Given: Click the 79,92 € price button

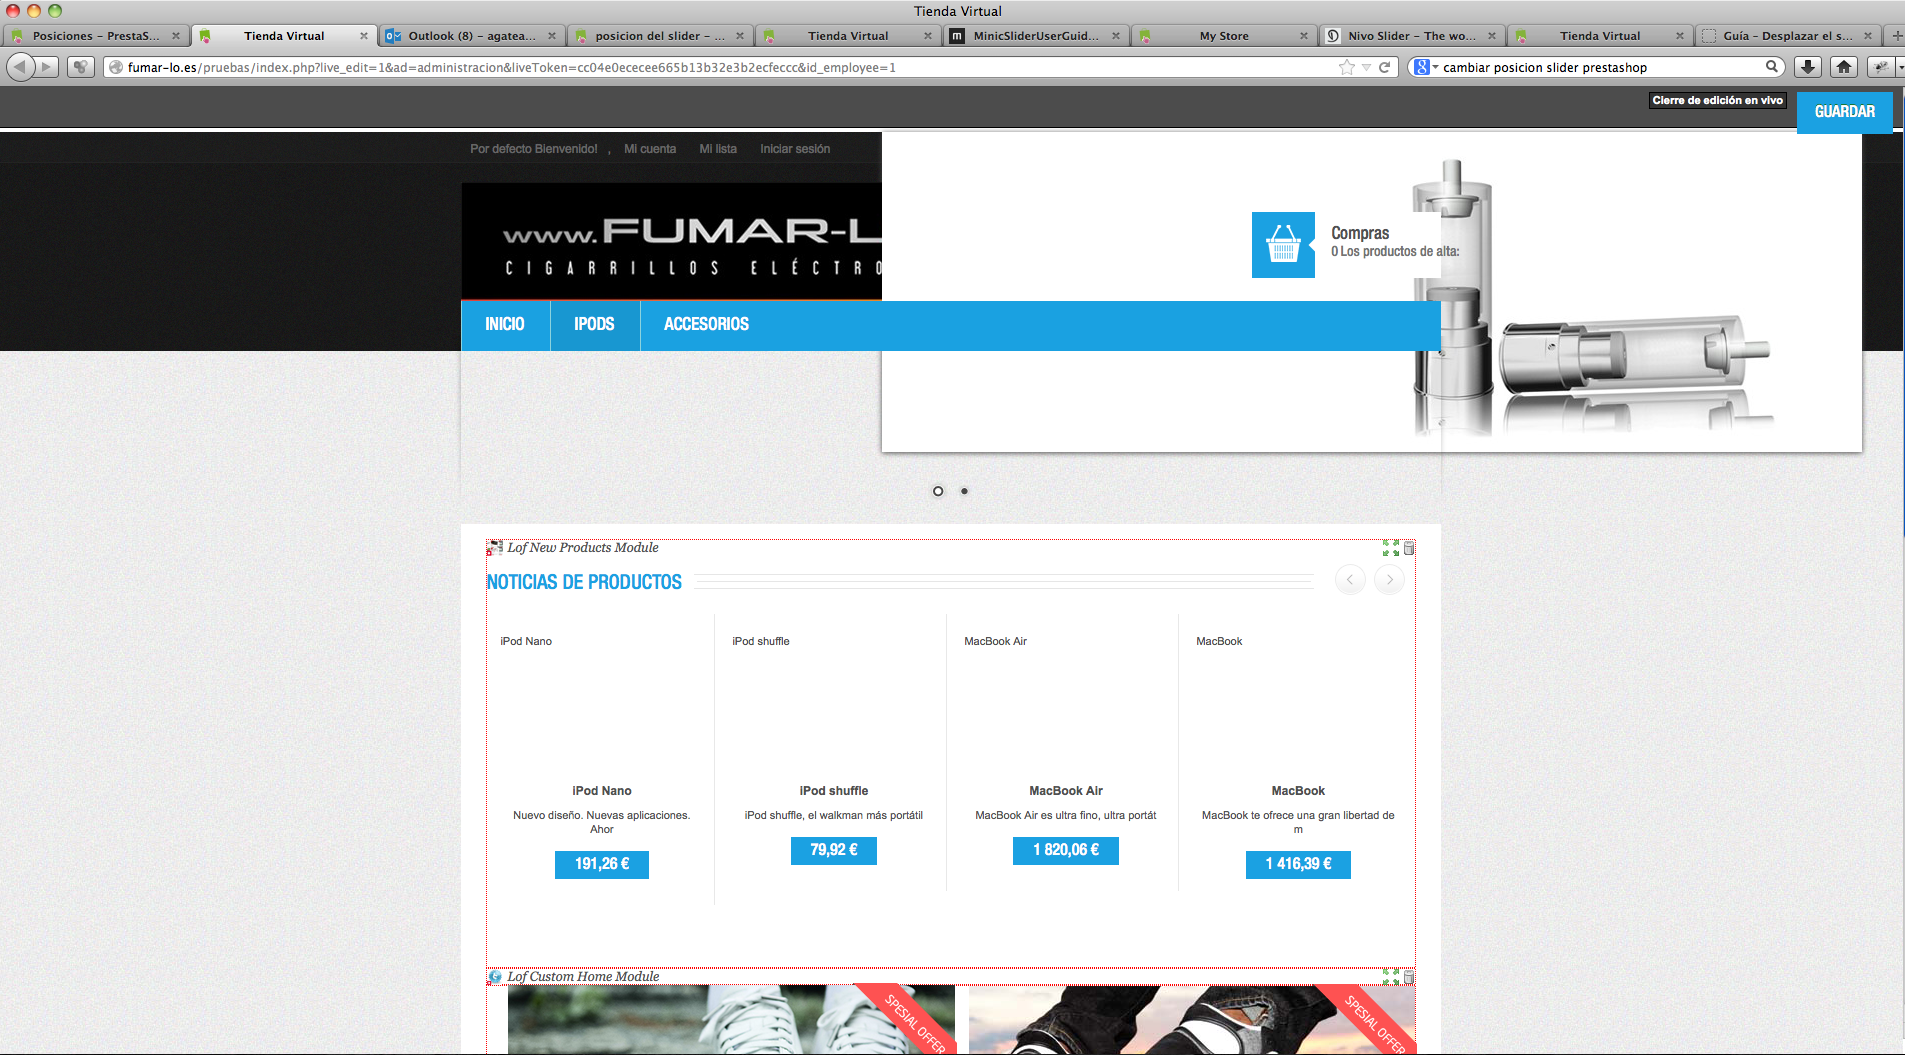Looking at the screenshot, I should pos(834,850).
